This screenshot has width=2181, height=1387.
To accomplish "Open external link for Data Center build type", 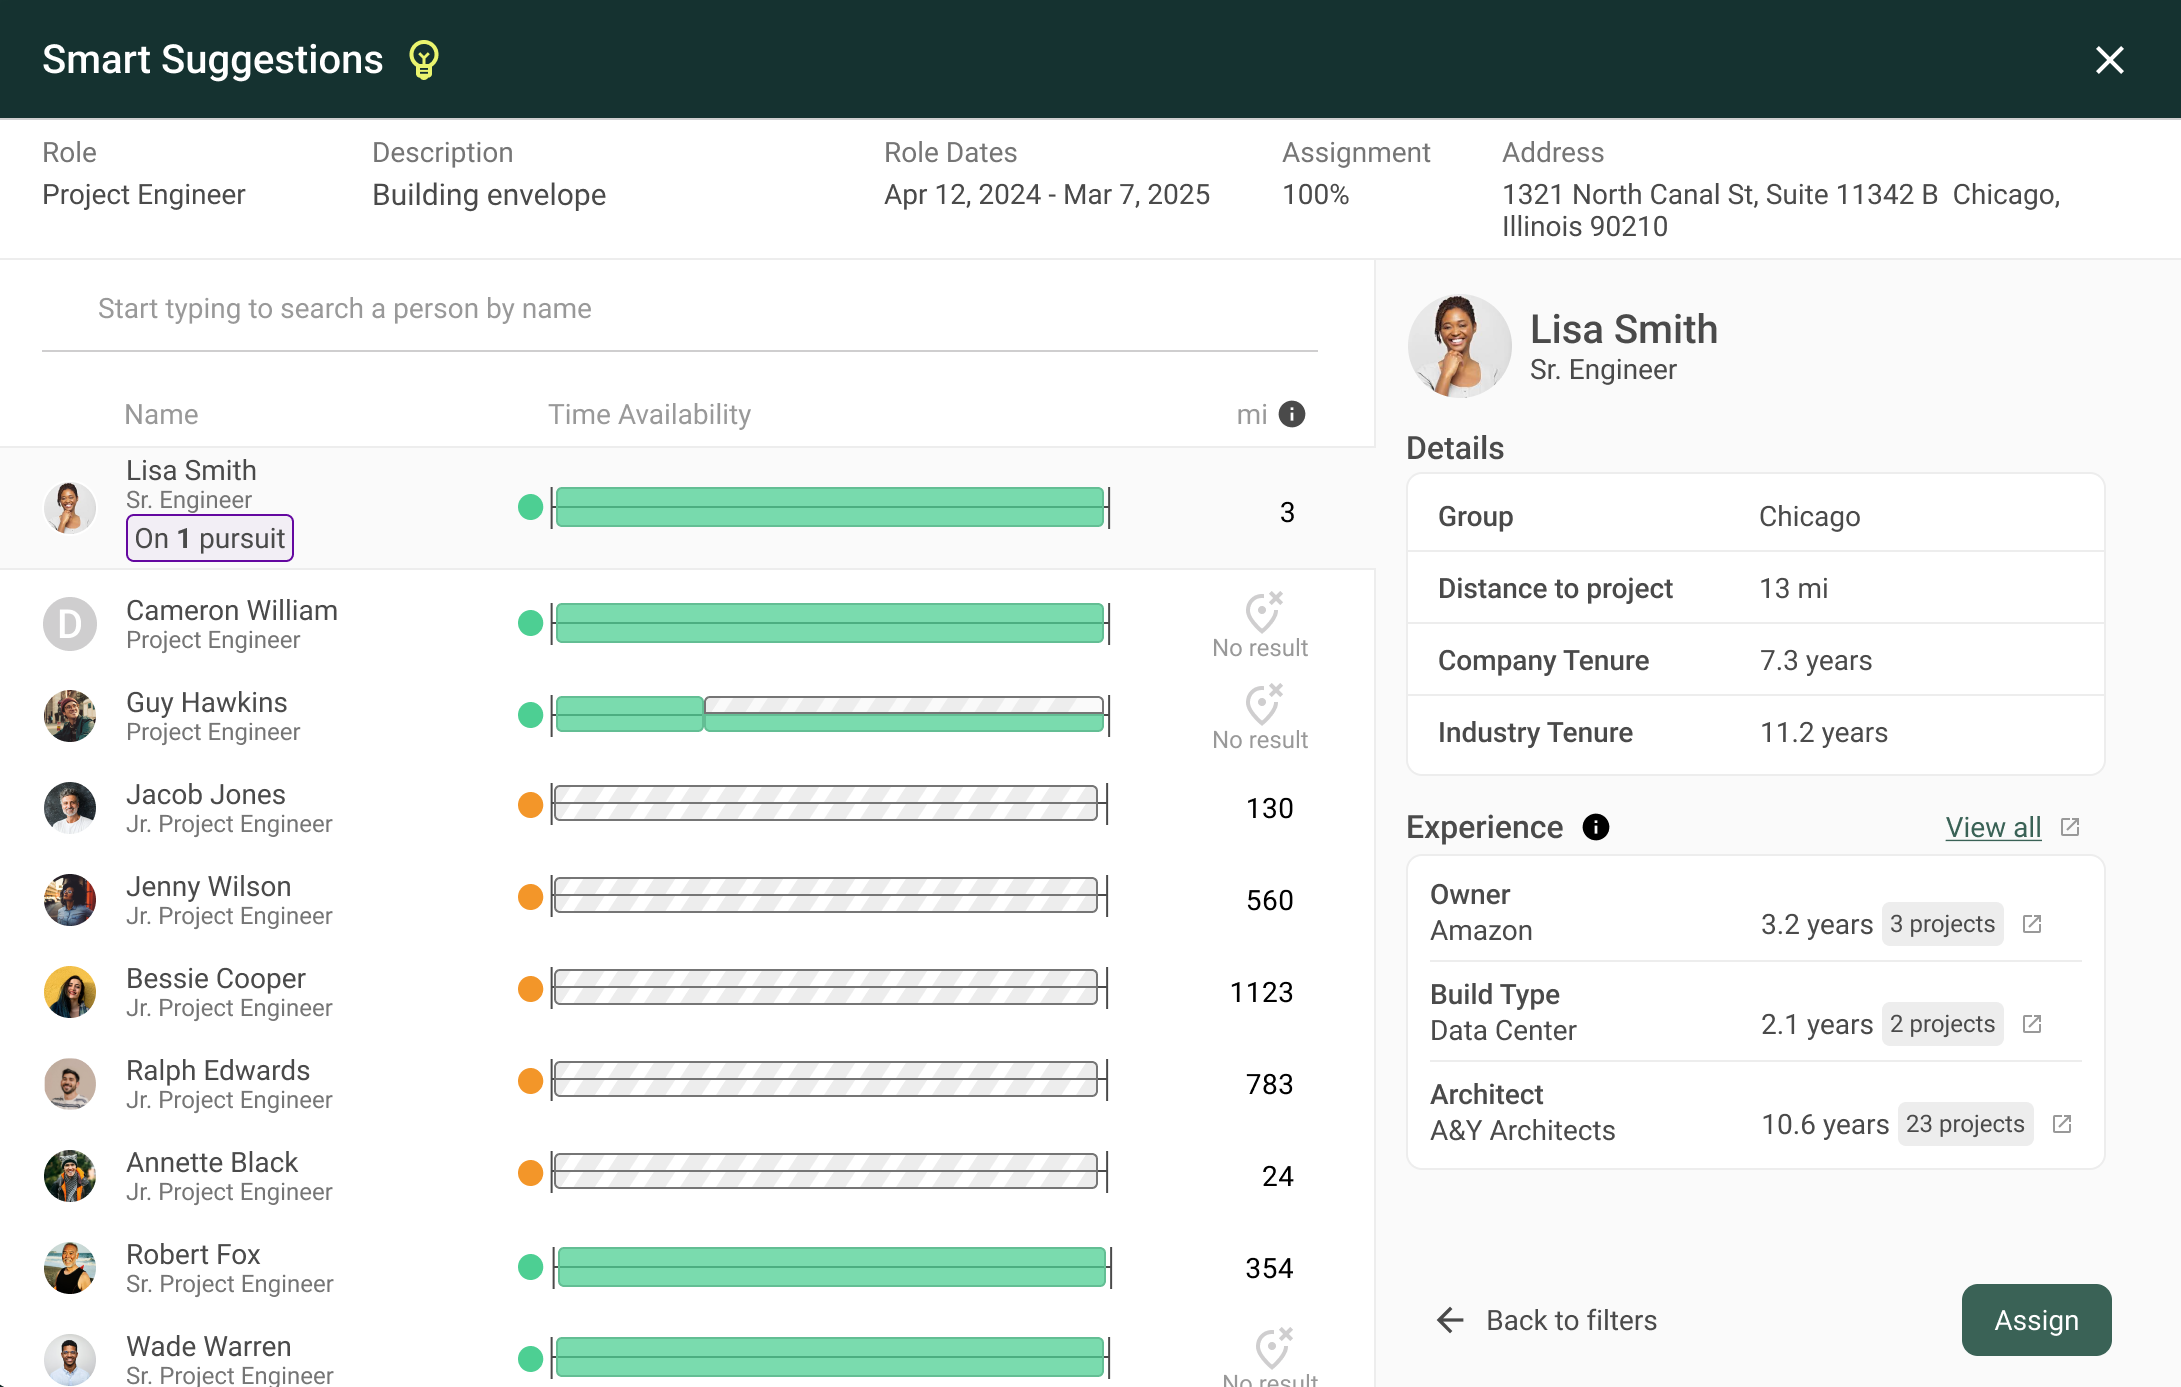I will coord(2032,1024).
